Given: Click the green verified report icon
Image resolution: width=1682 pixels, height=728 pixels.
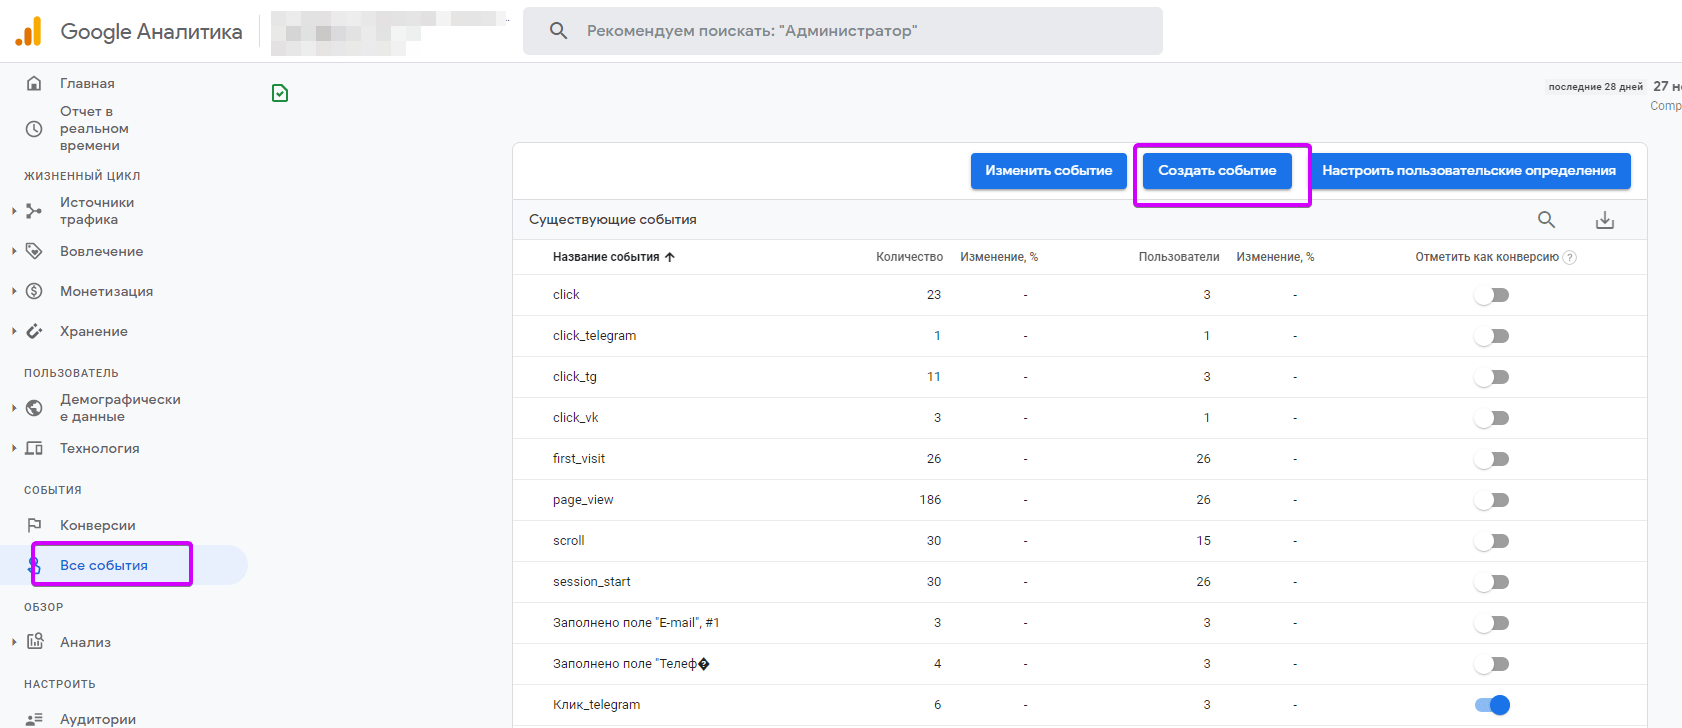Looking at the screenshot, I should pos(280,93).
